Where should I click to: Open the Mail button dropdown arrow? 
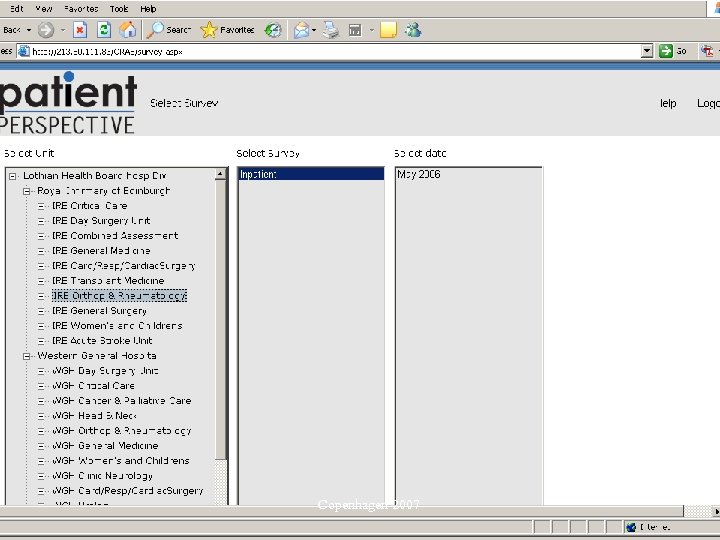click(x=314, y=30)
